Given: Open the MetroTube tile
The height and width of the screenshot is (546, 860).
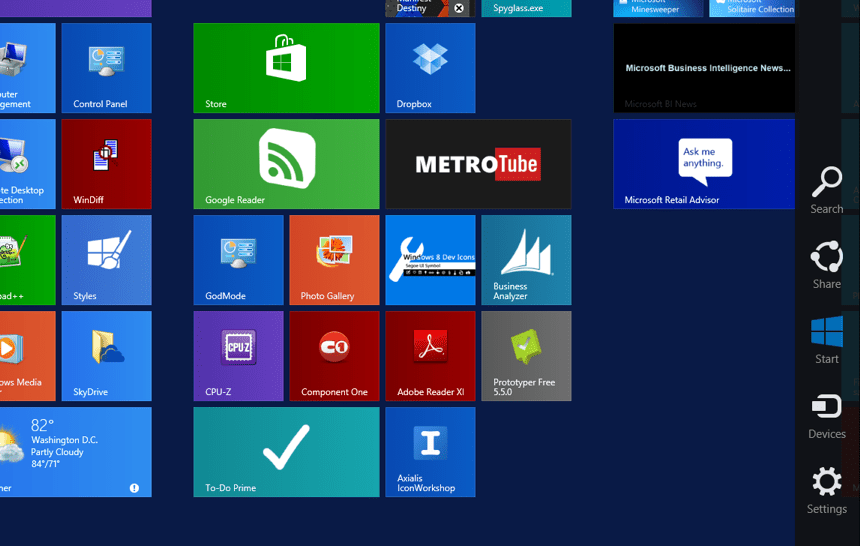Looking at the screenshot, I should click(478, 164).
